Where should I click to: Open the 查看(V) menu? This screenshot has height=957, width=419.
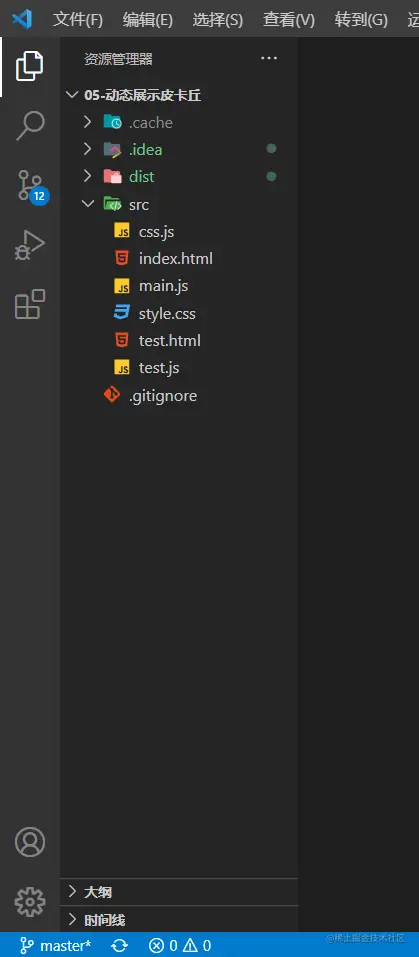tap(288, 20)
